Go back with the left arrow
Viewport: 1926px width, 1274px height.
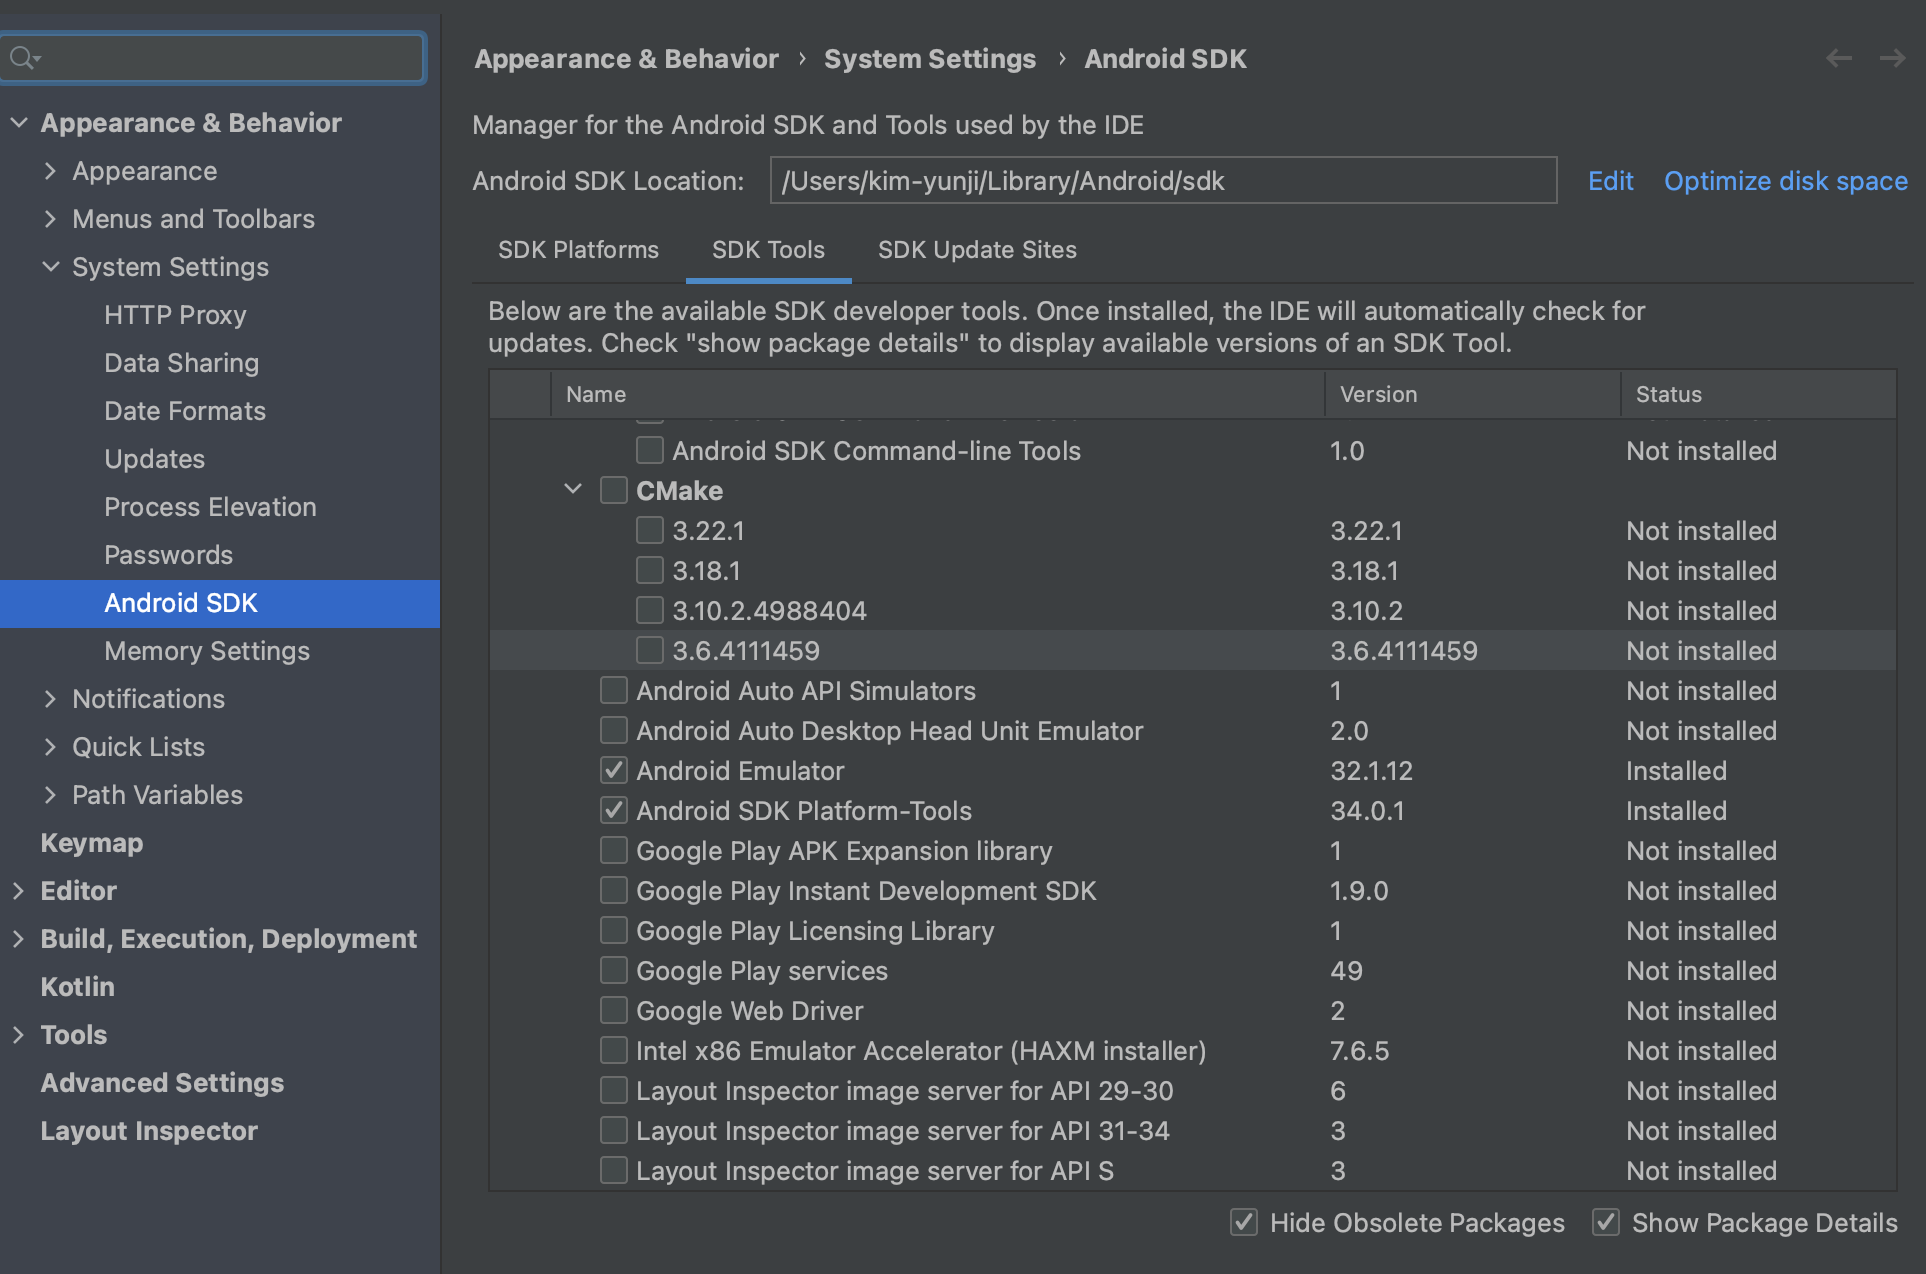(1838, 58)
